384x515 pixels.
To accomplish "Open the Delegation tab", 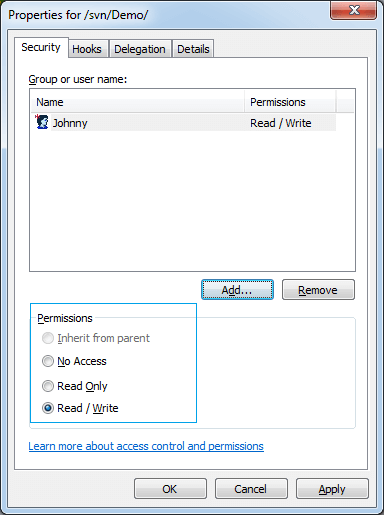I will point(140,49).
